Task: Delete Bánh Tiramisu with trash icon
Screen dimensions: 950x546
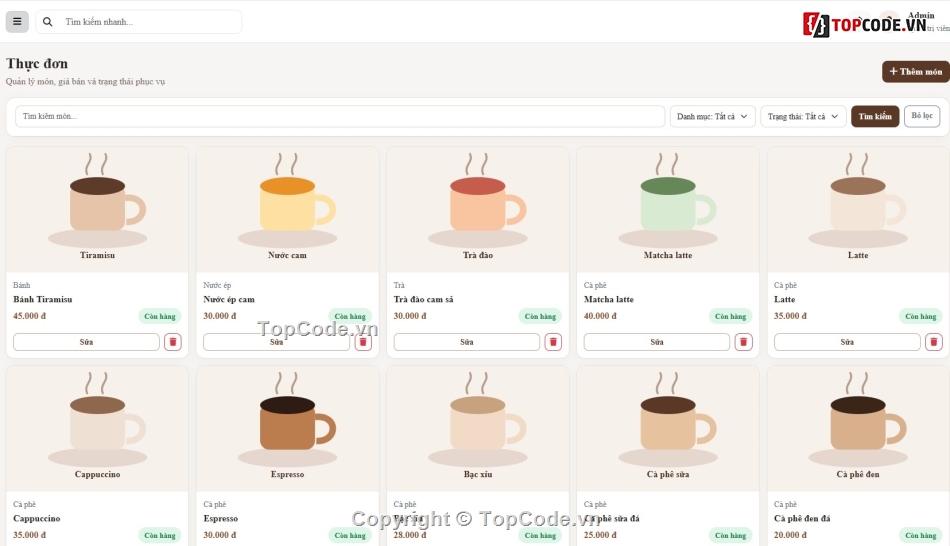Action: point(173,342)
